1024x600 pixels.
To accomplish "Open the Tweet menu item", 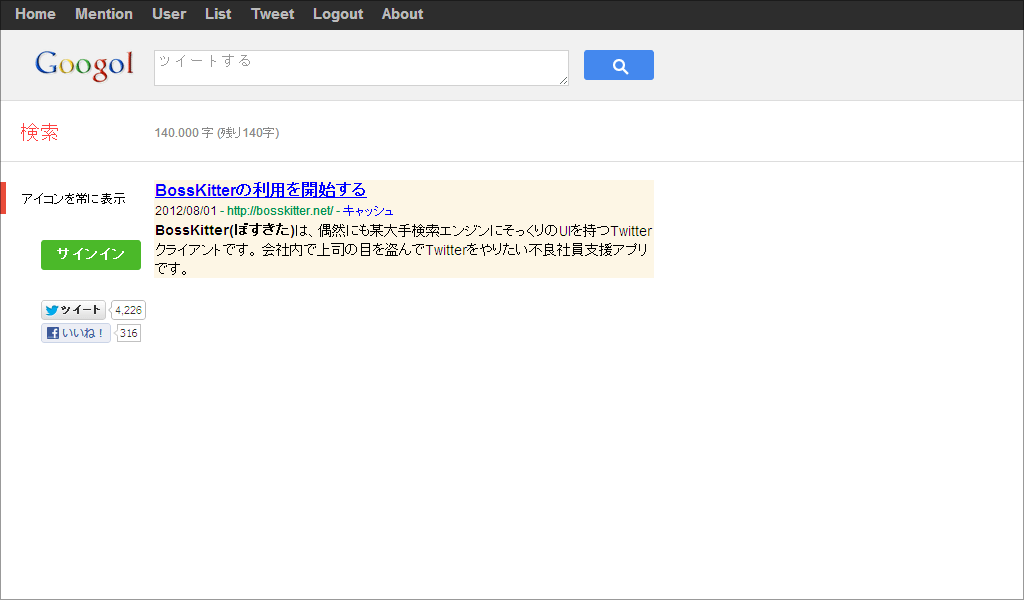I will [x=272, y=14].
